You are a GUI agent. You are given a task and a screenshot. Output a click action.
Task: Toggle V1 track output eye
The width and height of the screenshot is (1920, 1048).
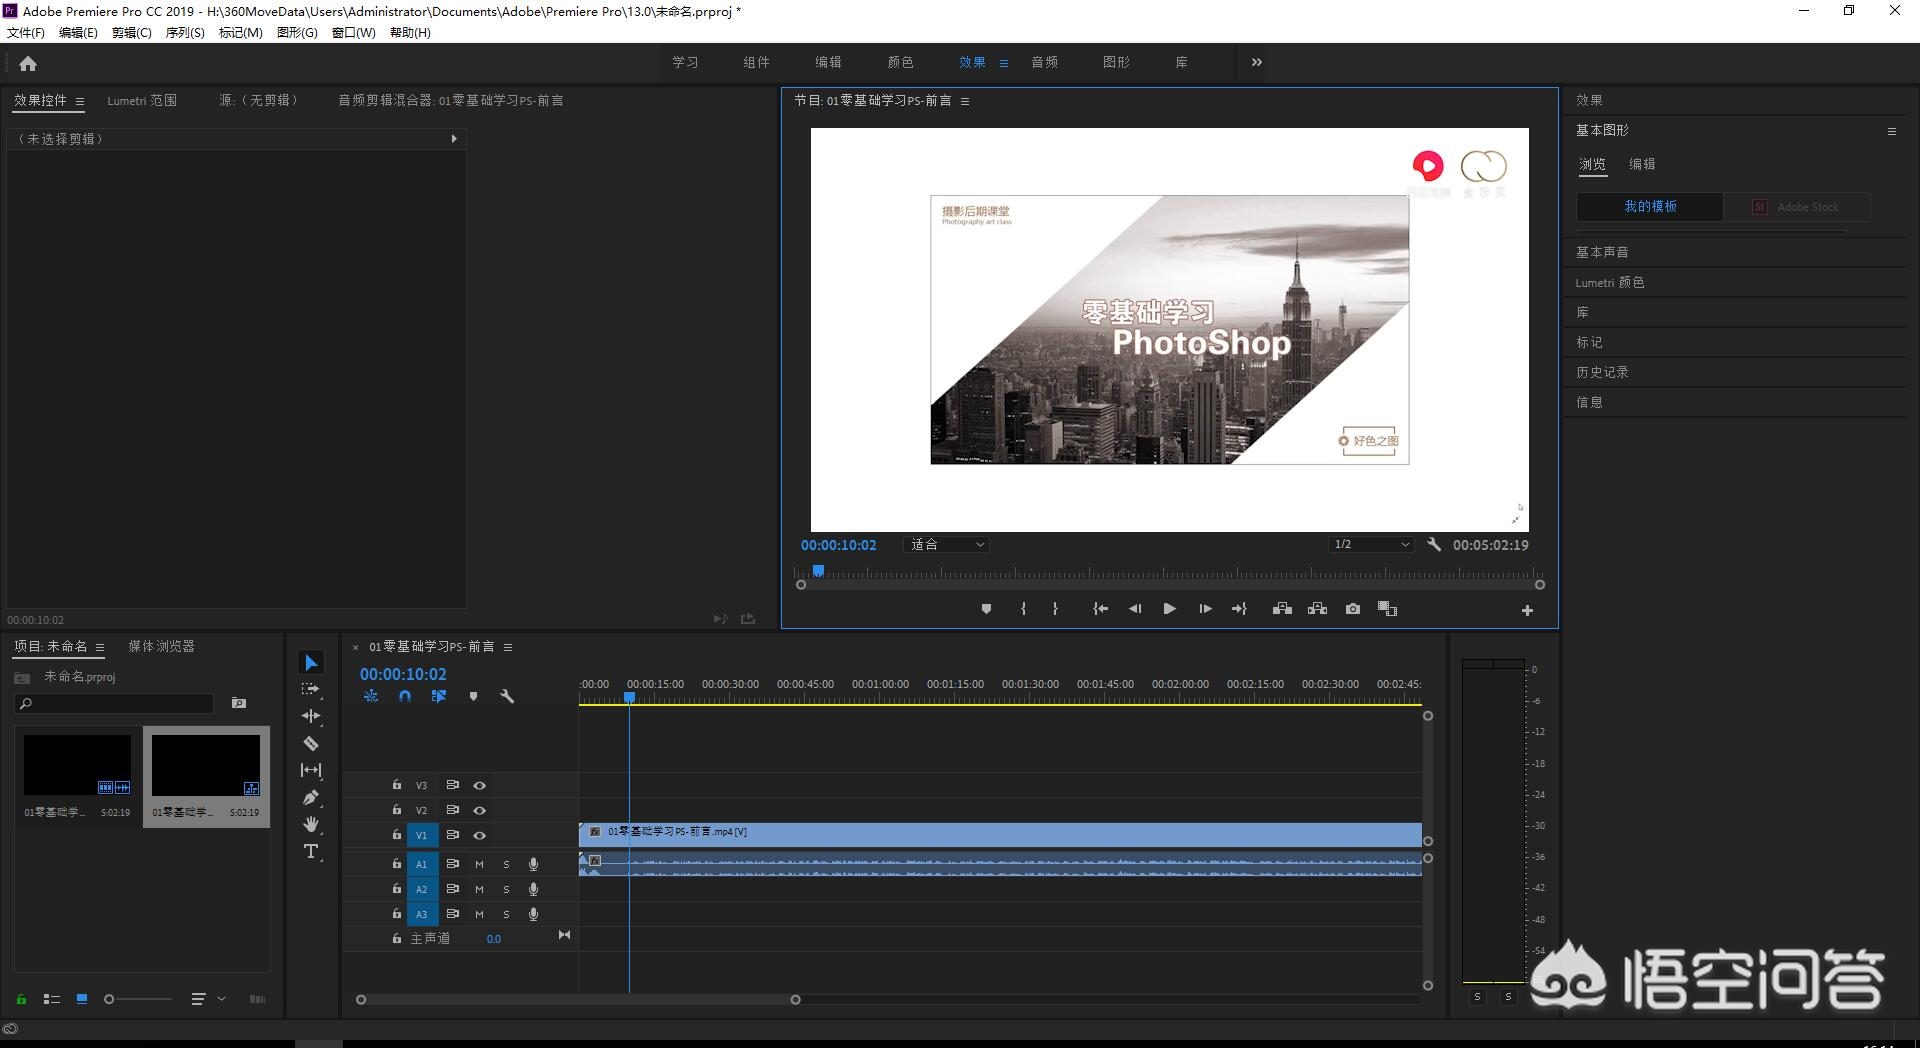[x=479, y=835]
